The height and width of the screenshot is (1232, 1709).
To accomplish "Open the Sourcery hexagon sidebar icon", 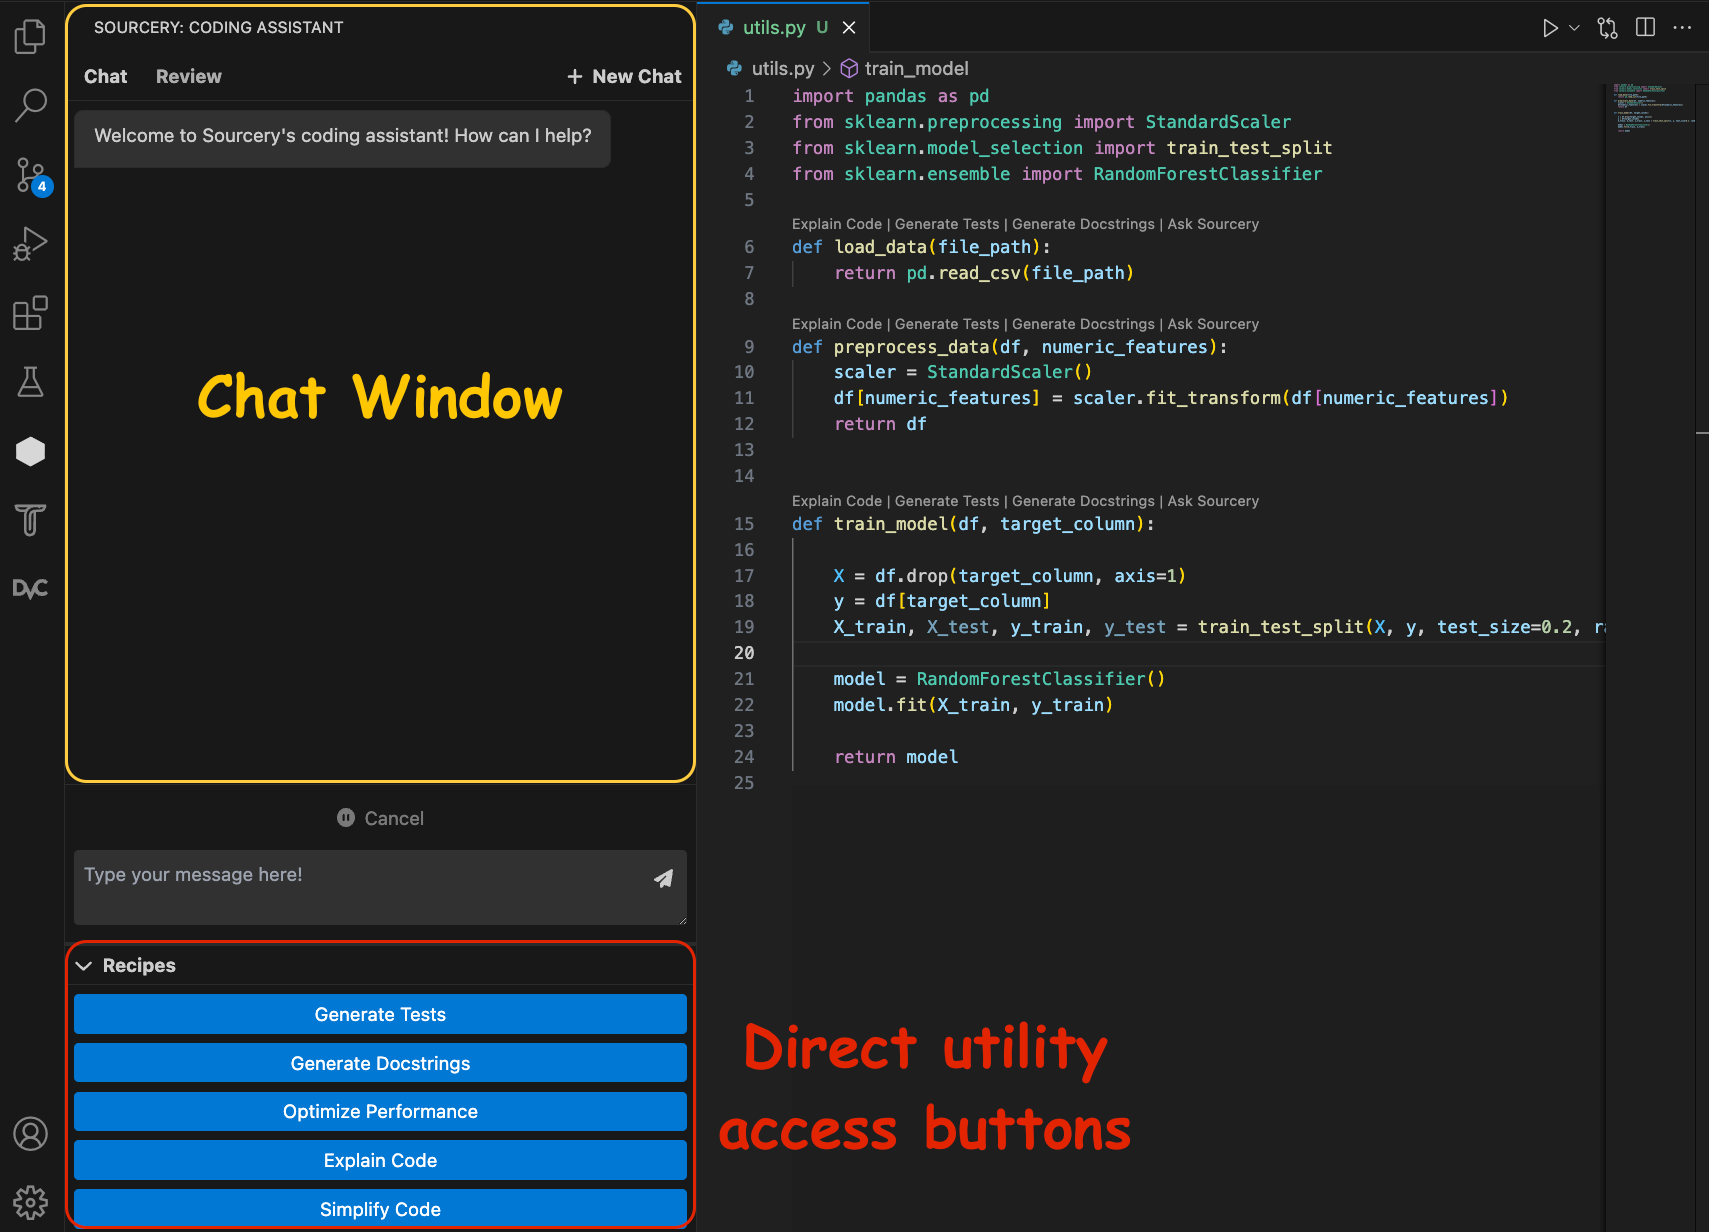I will click(x=30, y=451).
